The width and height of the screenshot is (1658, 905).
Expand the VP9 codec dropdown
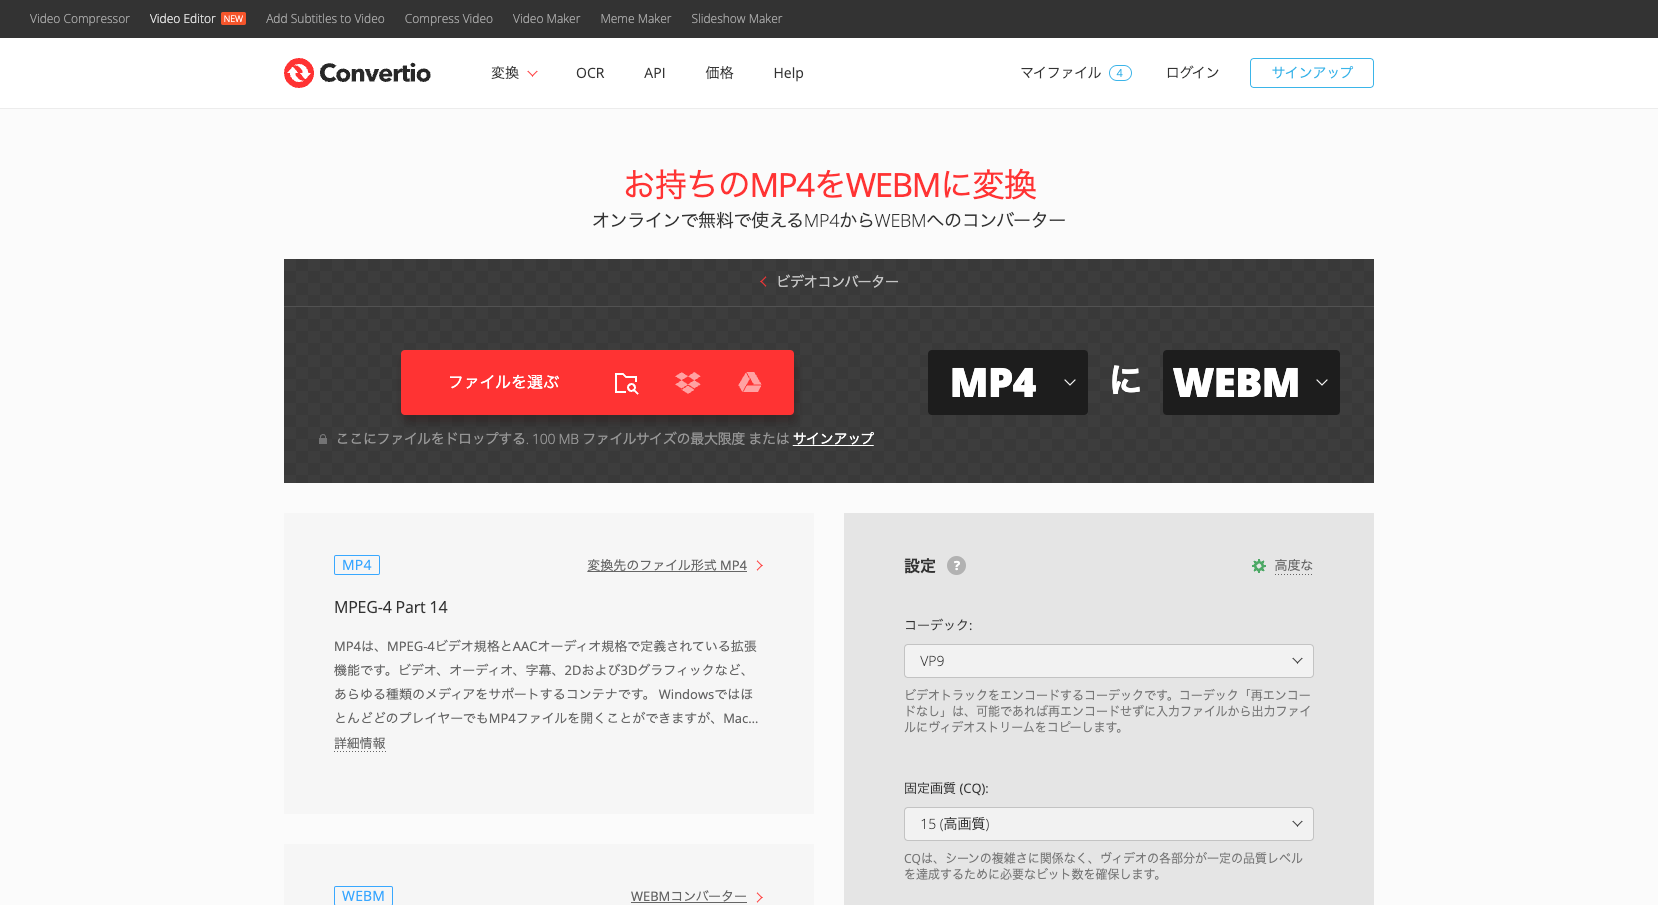(x=1108, y=661)
